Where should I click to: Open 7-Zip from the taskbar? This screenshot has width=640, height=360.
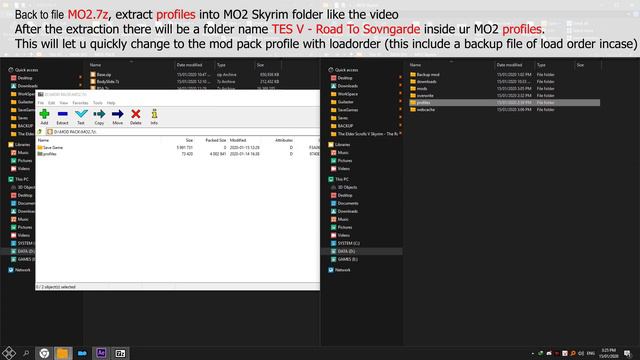coord(120,353)
